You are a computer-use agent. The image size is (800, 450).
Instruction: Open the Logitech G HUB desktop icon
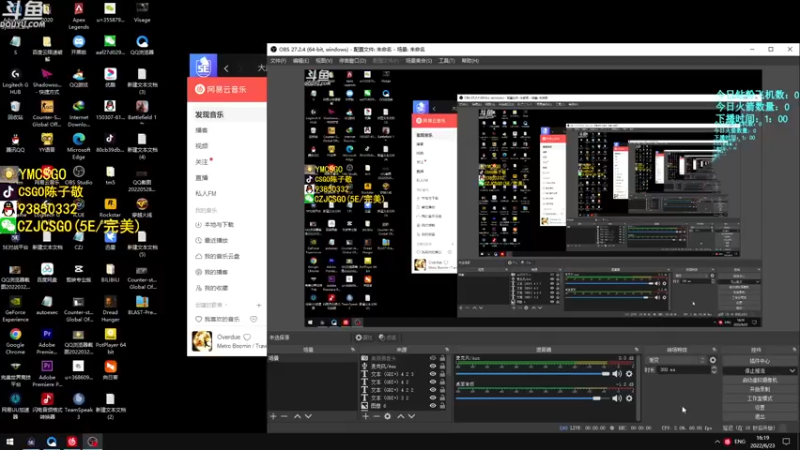pyautogui.click(x=15, y=82)
